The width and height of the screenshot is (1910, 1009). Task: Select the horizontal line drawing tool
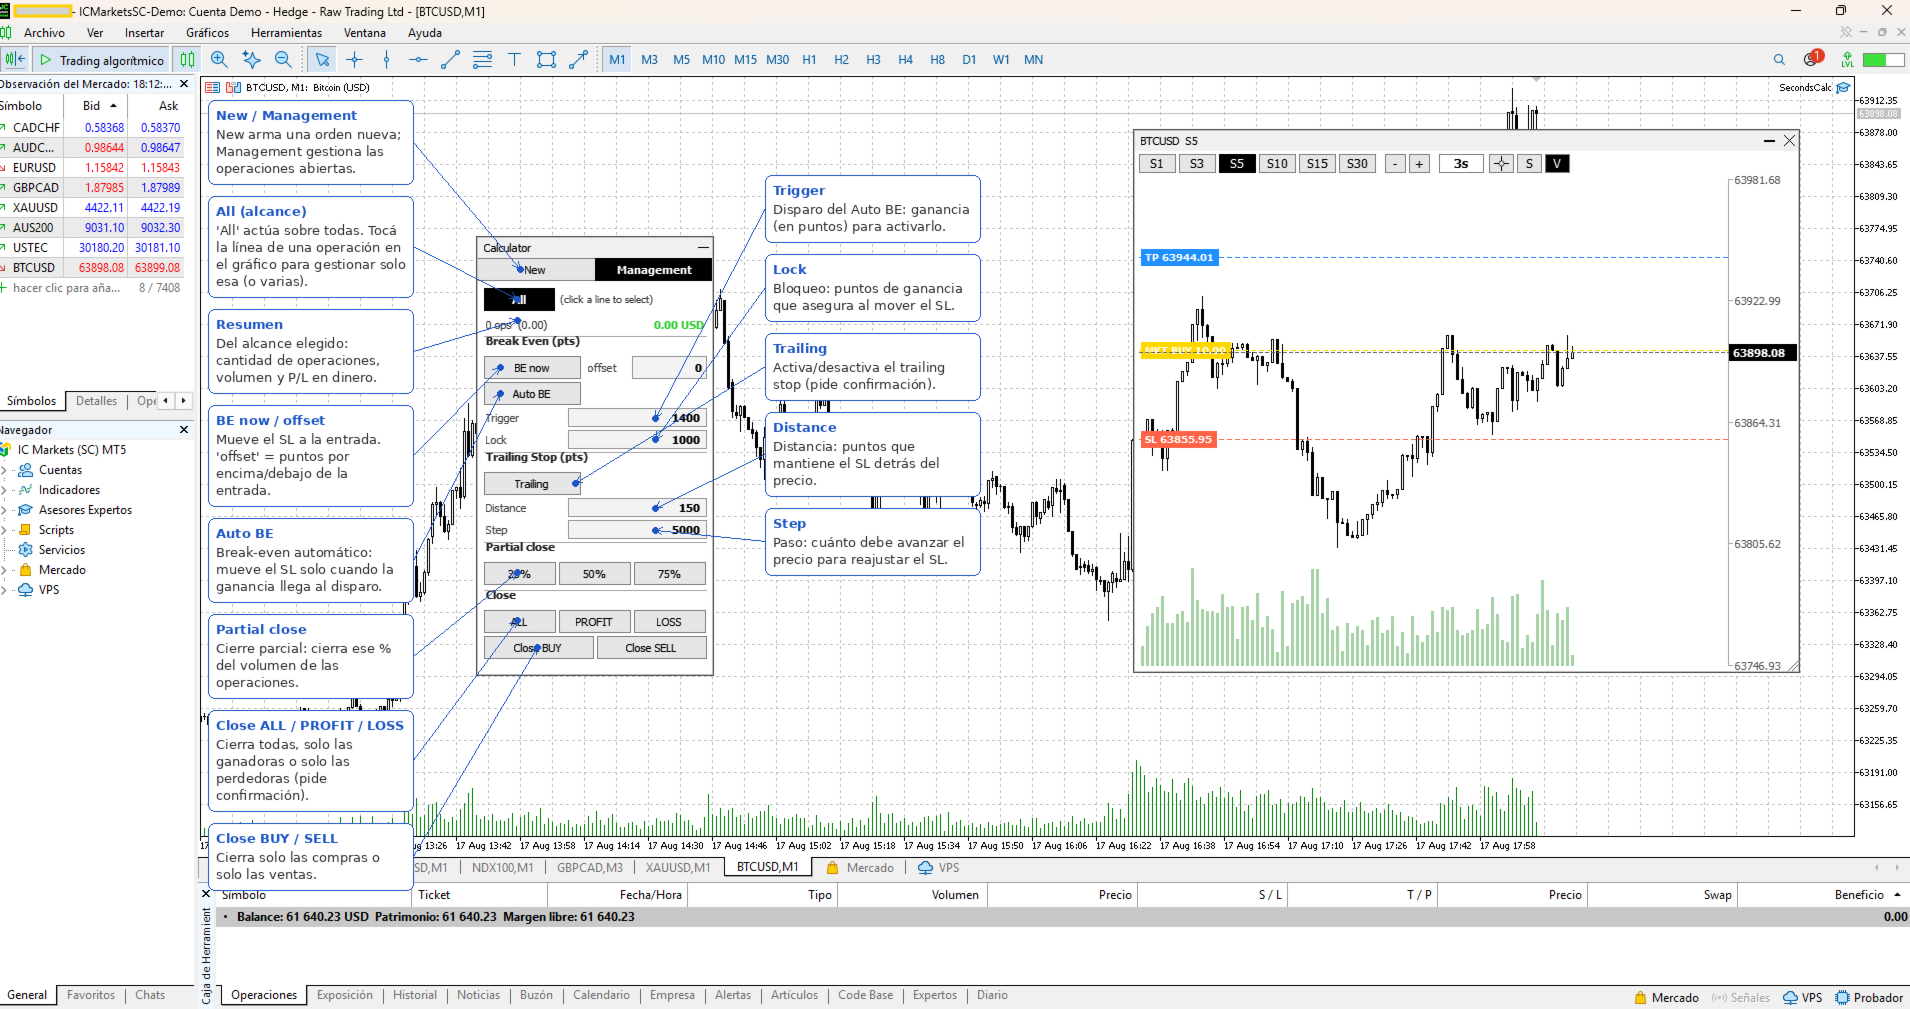(418, 60)
